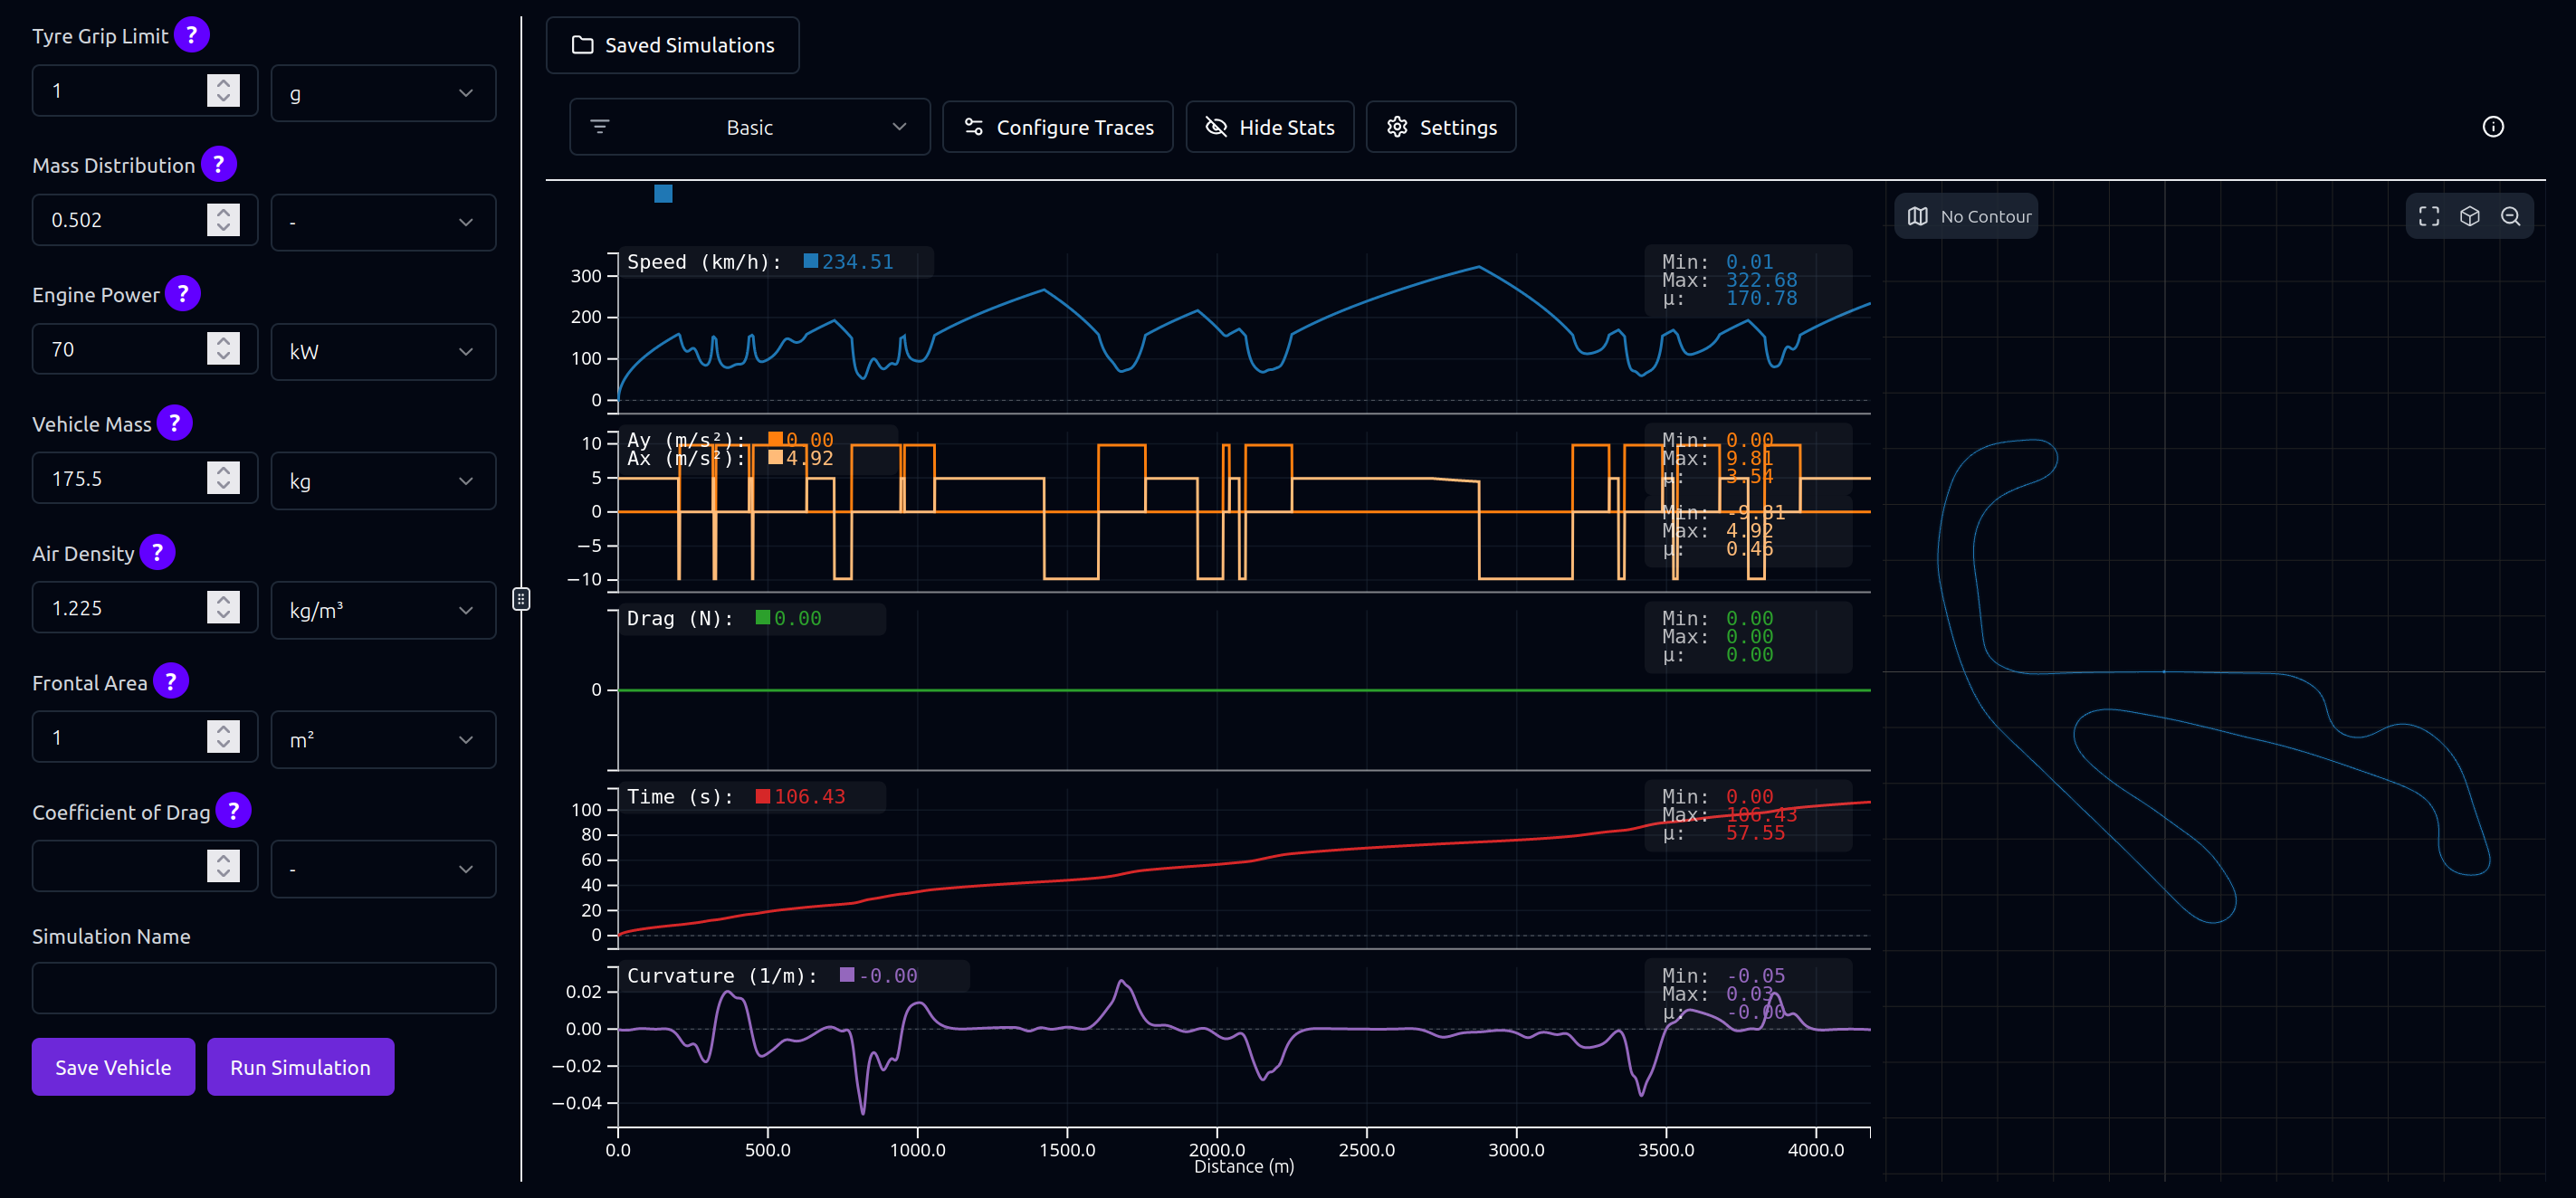The width and height of the screenshot is (2576, 1198).
Task: Click the zoom out magnifier icon
Action: pos(2510,216)
